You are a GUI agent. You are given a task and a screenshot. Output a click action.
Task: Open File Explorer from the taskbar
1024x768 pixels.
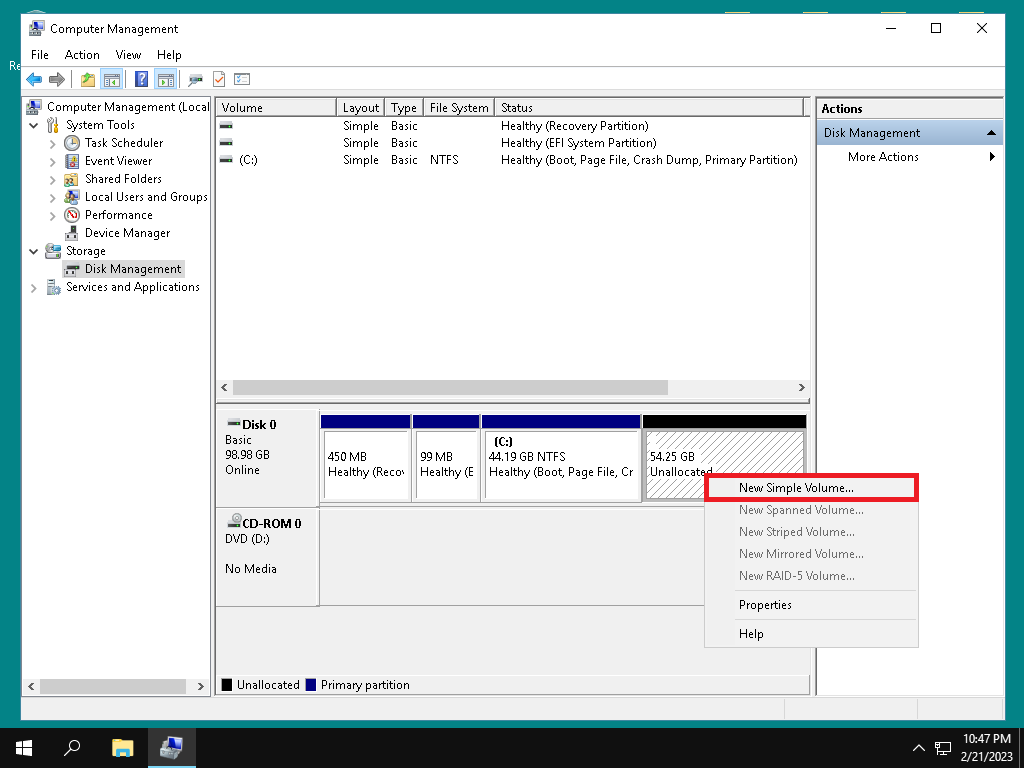122,747
